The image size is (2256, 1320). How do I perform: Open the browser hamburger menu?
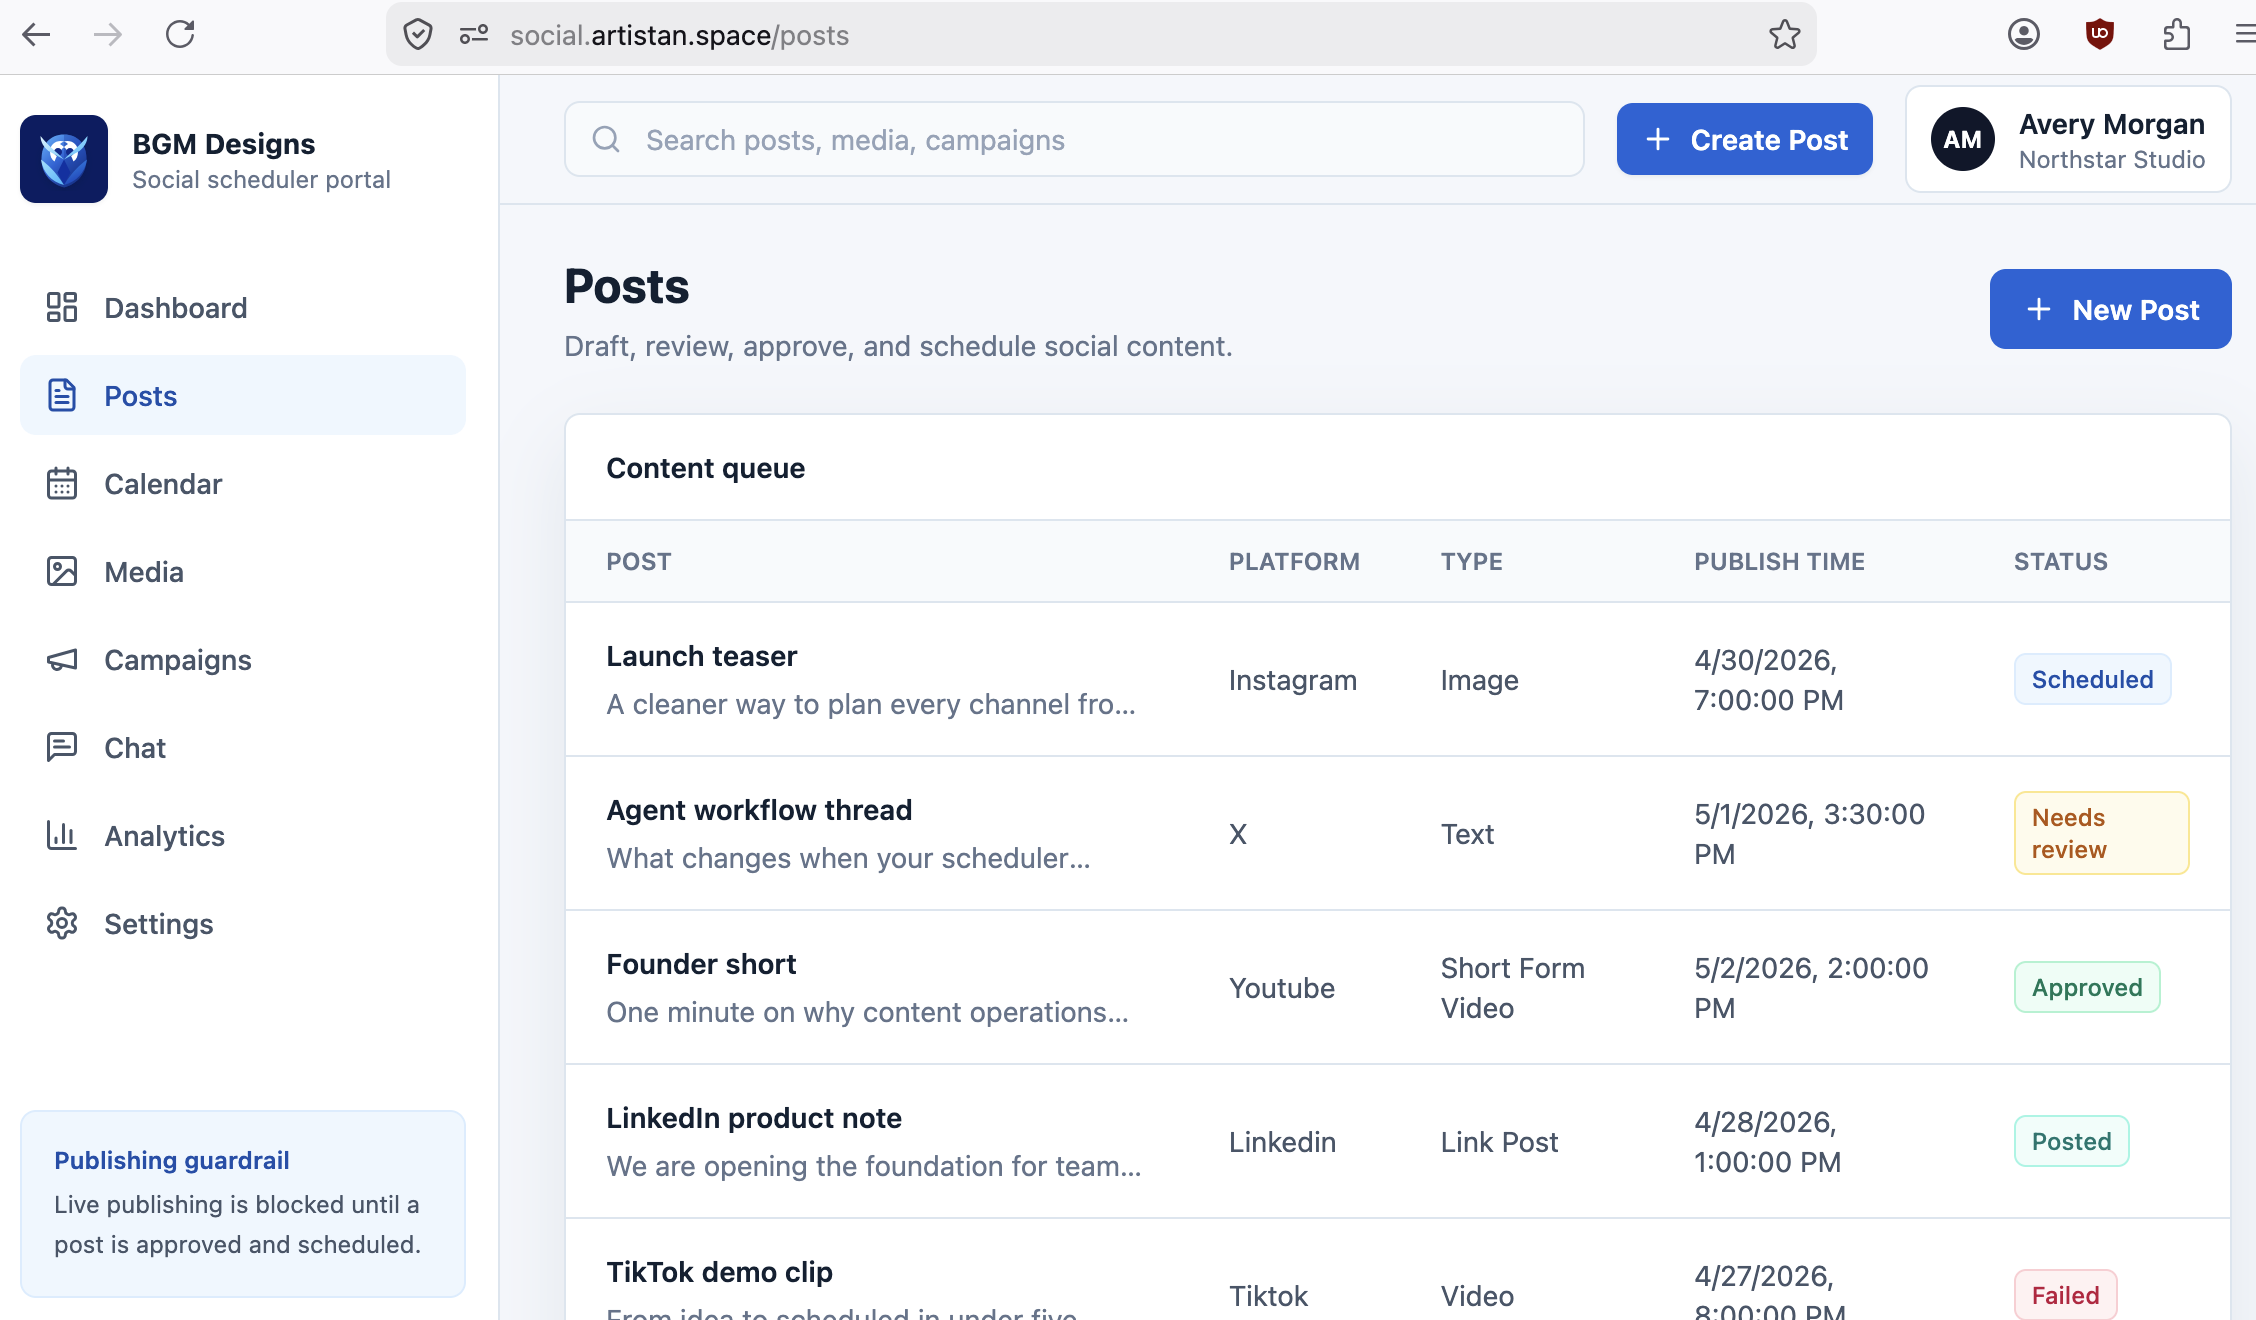tap(2245, 35)
